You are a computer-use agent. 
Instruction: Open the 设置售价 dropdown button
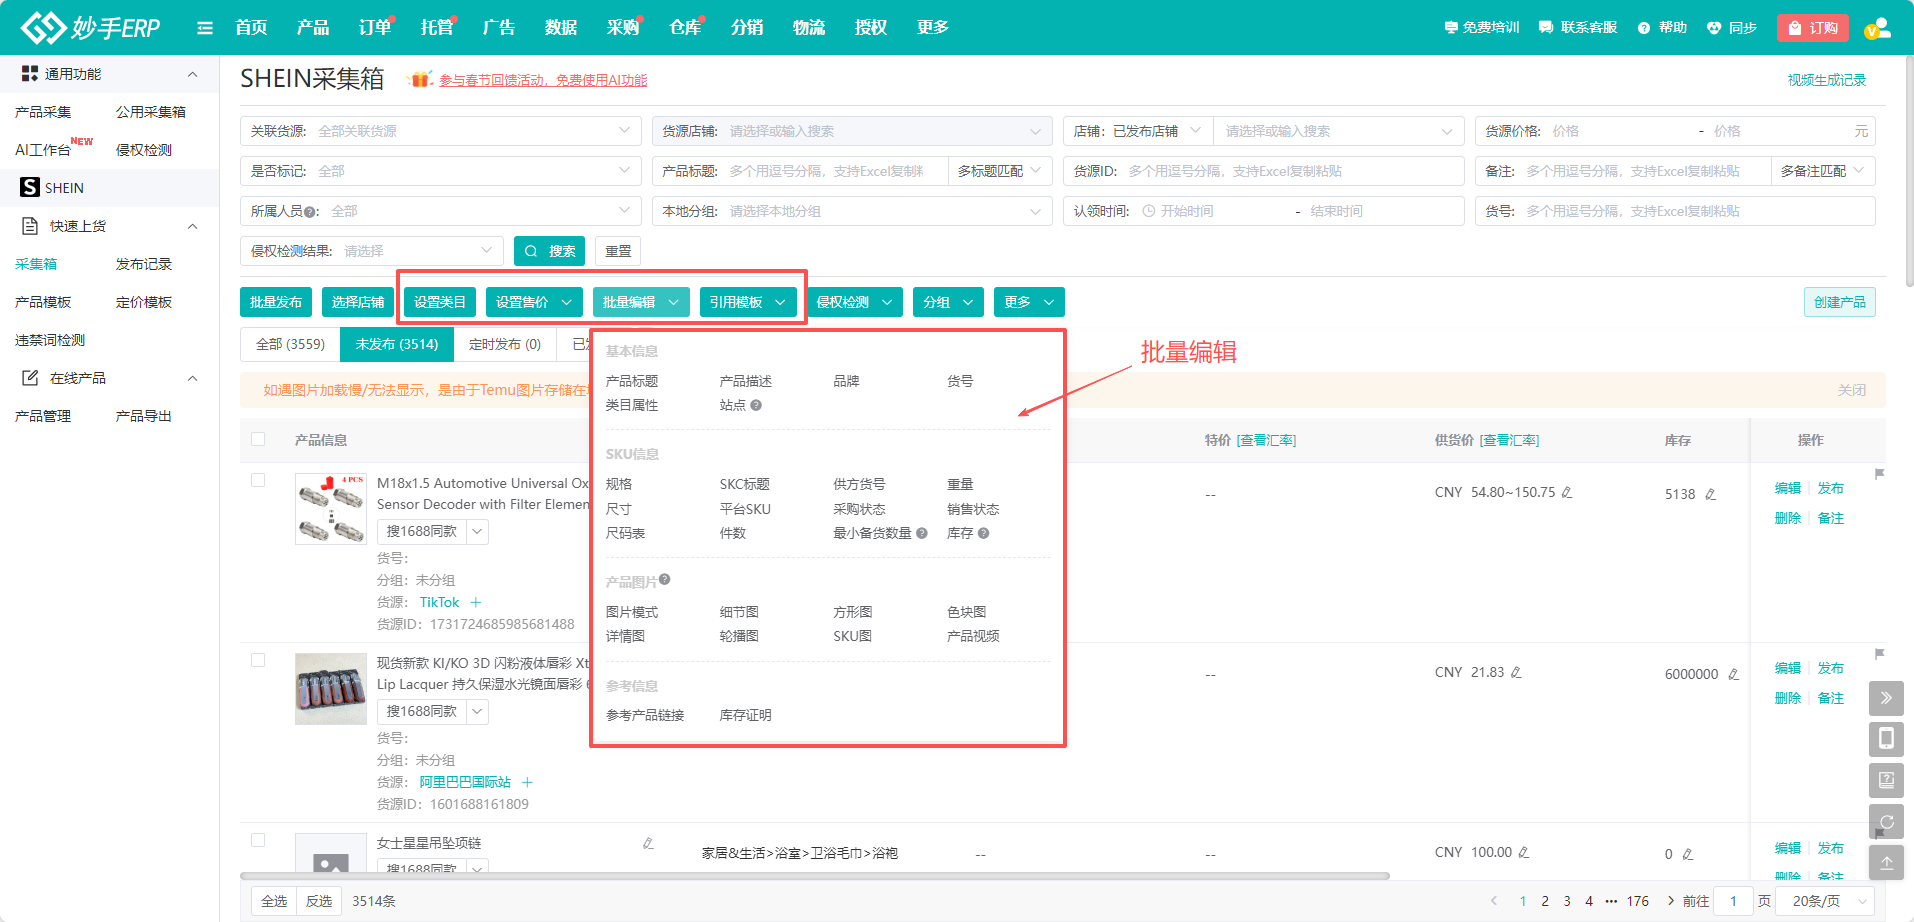(x=534, y=302)
